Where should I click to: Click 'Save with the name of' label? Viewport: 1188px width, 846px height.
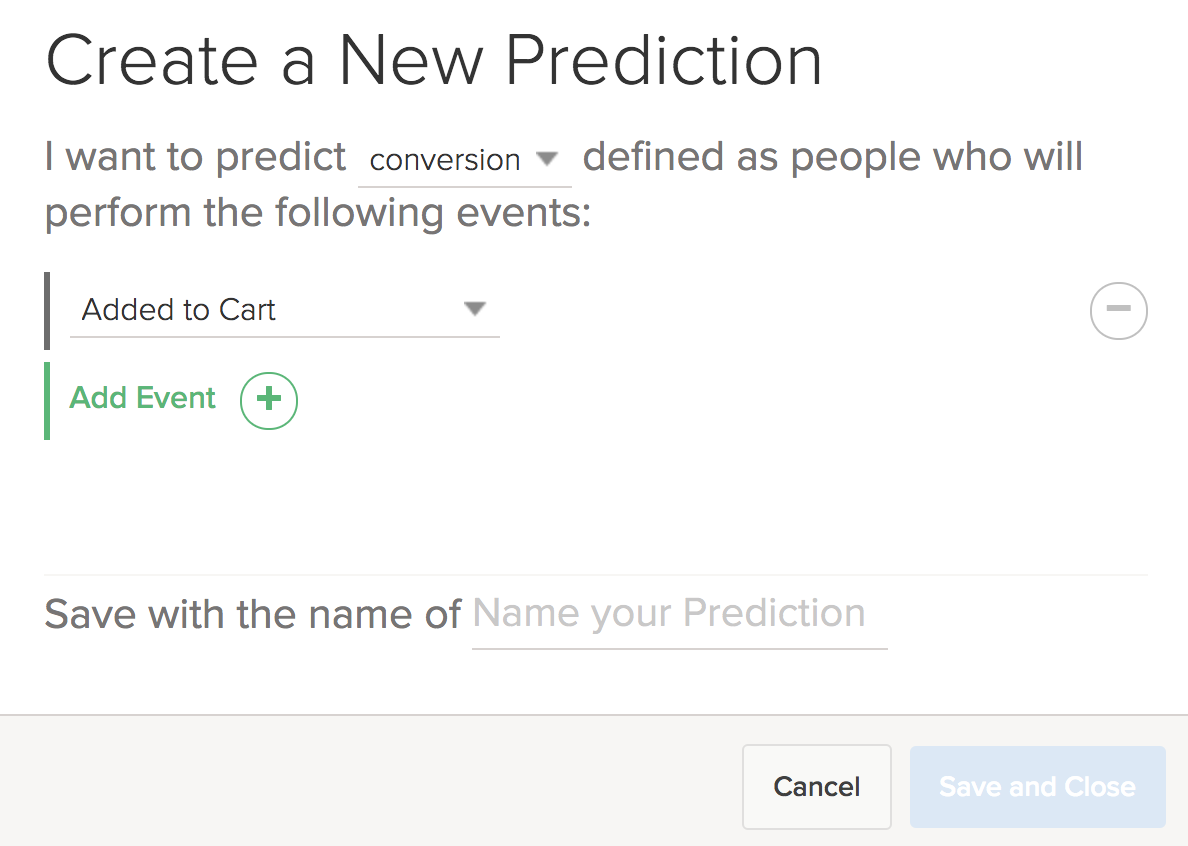[x=253, y=613]
